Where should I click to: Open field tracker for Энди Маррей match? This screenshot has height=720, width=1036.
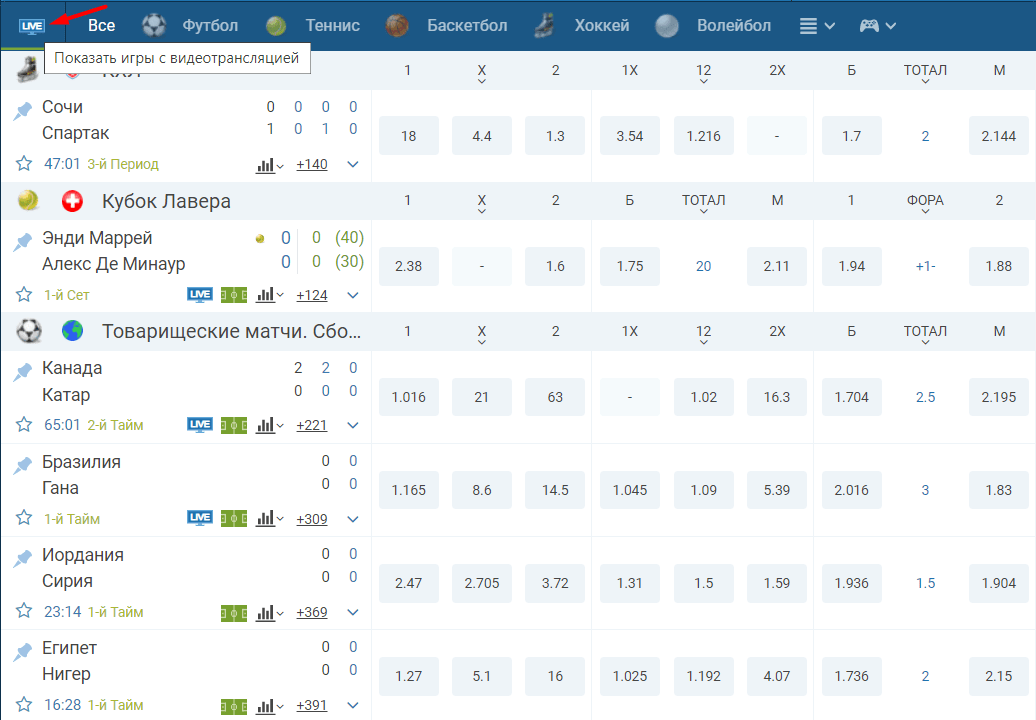[234, 295]
